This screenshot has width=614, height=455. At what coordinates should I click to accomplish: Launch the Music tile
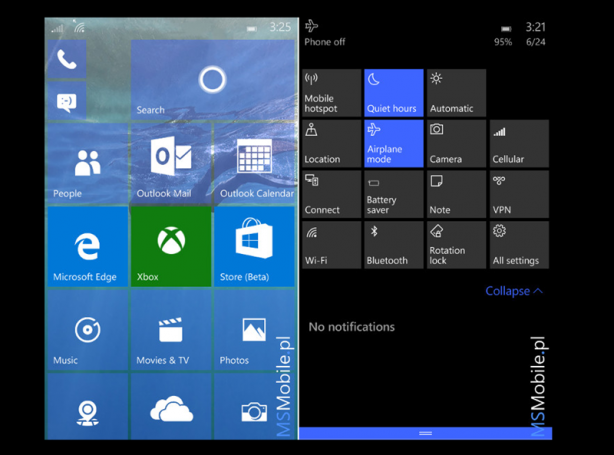click(x=87, y=330)
